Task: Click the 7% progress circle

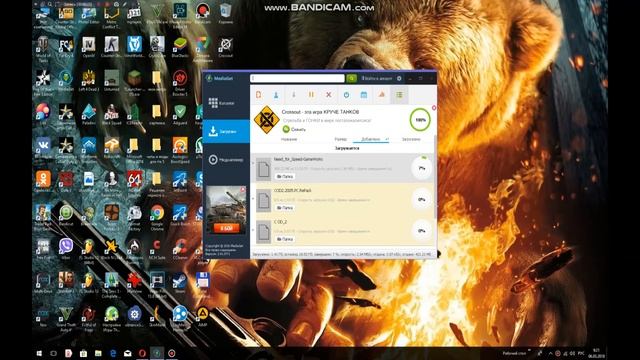Action: [x=422, y=168]
